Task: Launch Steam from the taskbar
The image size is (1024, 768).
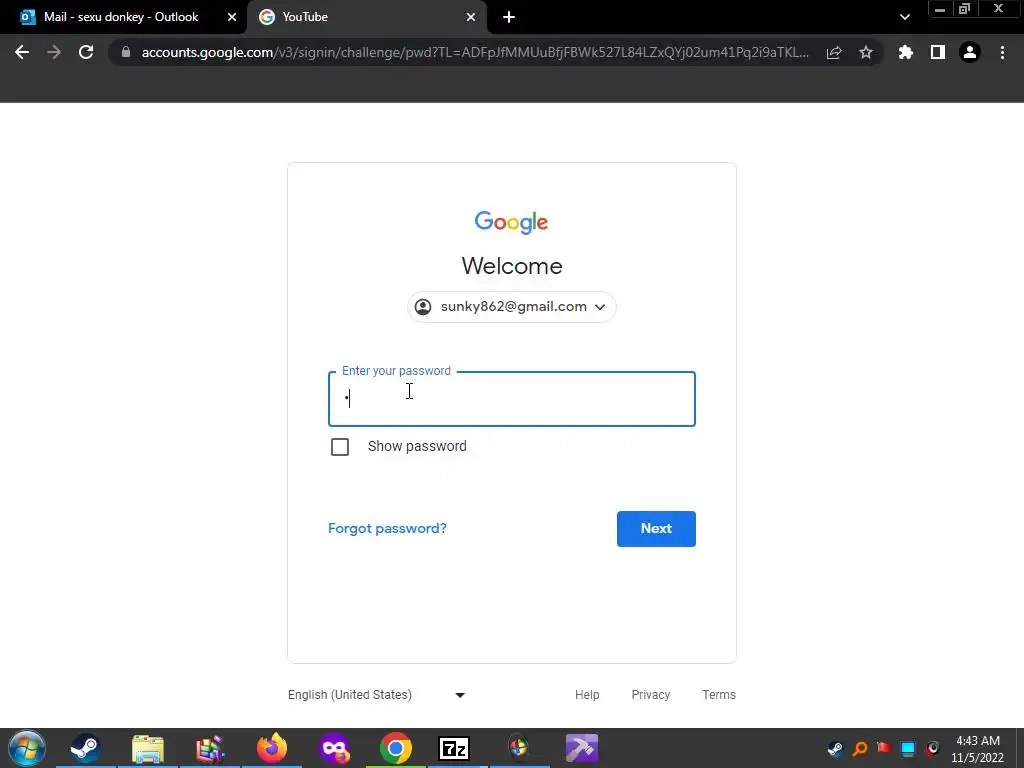Action: coord(86,748)
